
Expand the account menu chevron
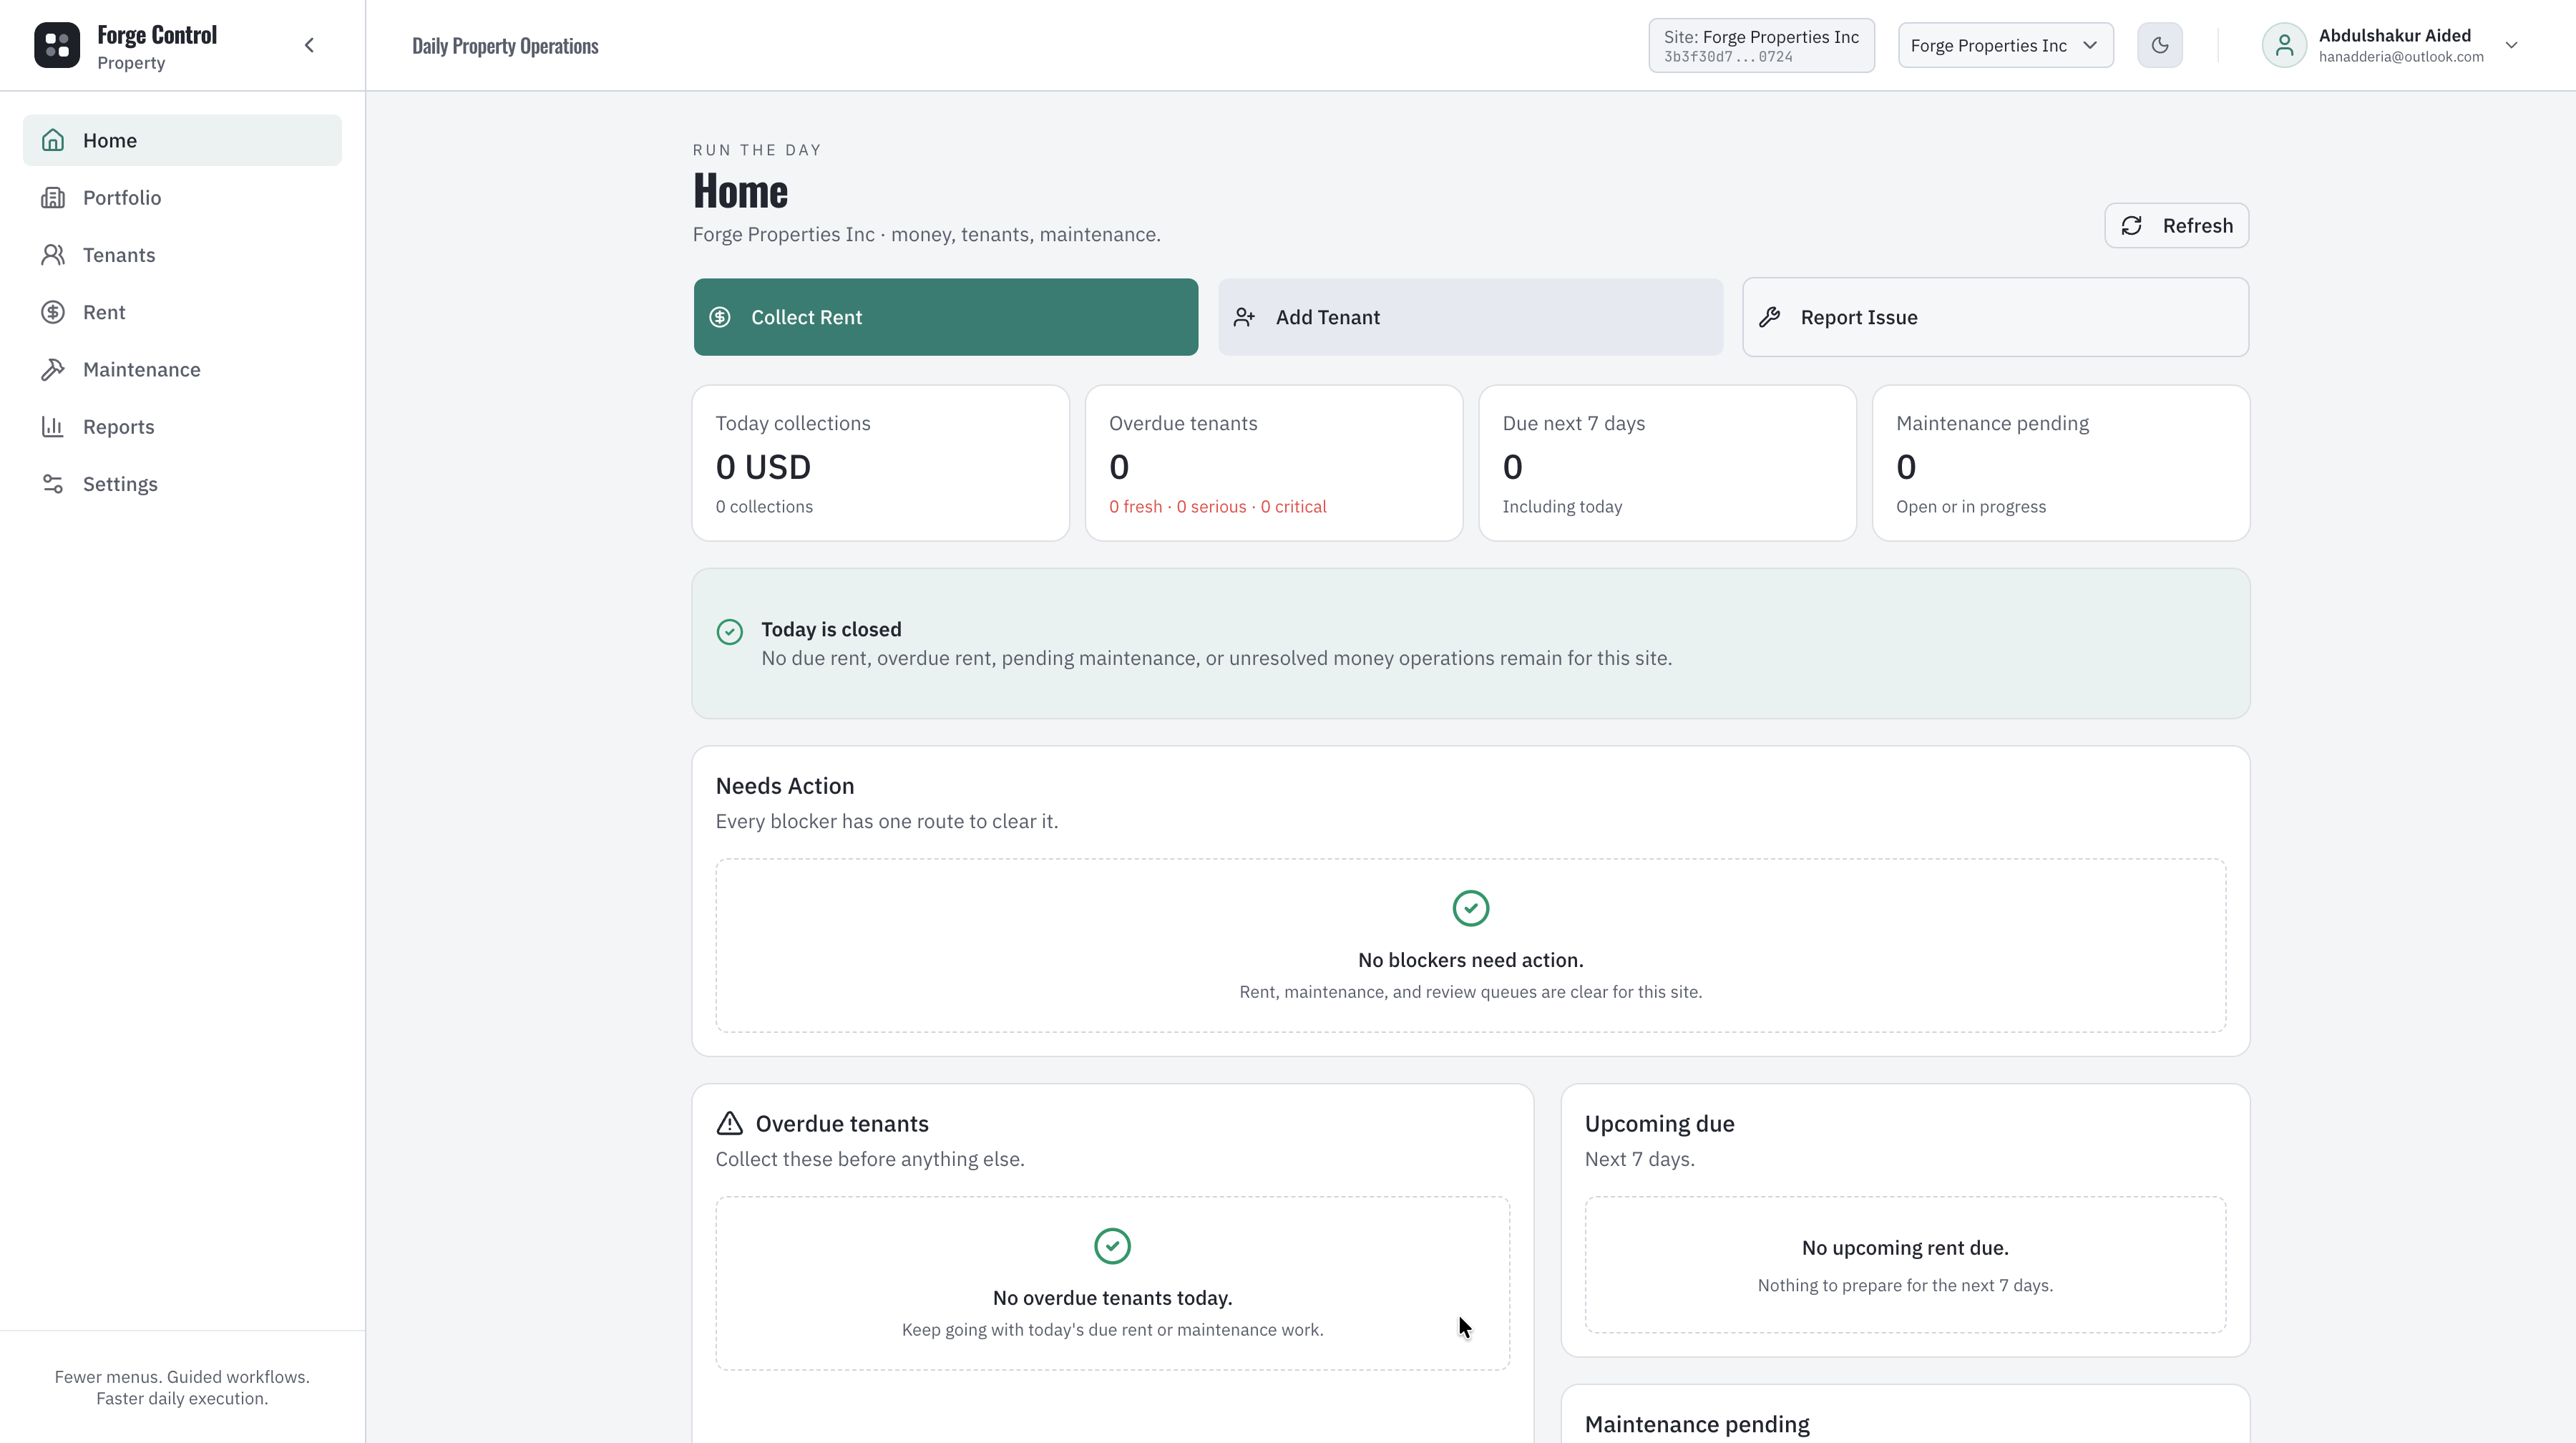pos(2511,45)
